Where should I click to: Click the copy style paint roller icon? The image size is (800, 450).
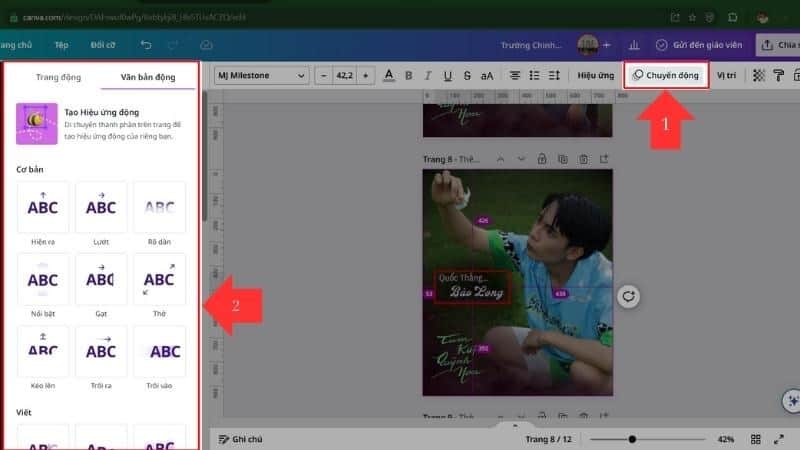(779, 75)
